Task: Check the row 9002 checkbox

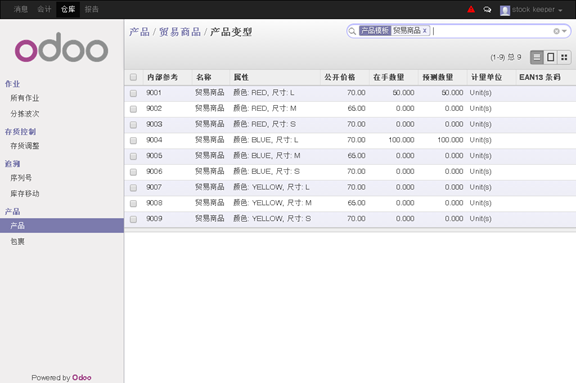Action: click(x=133, y=109)
